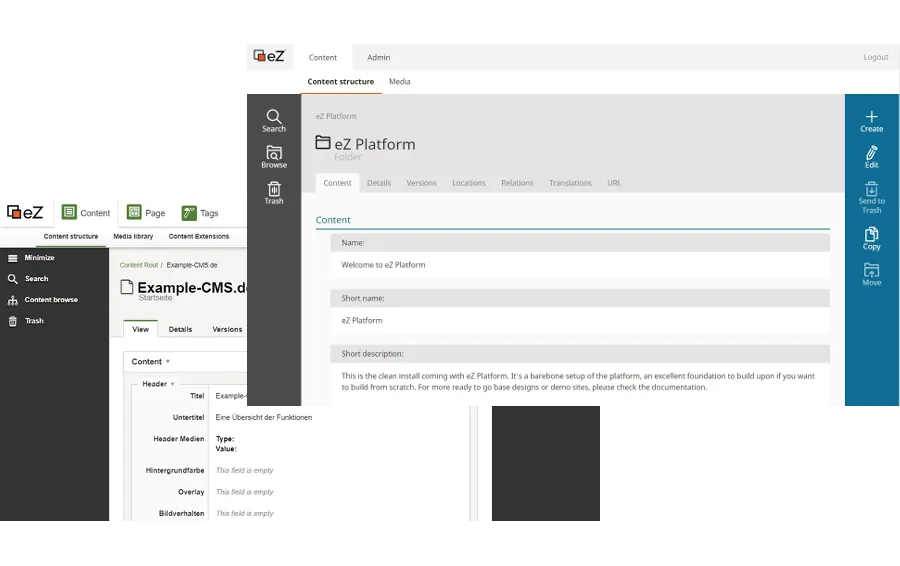Select the Details tab in back window

[180, 329]
